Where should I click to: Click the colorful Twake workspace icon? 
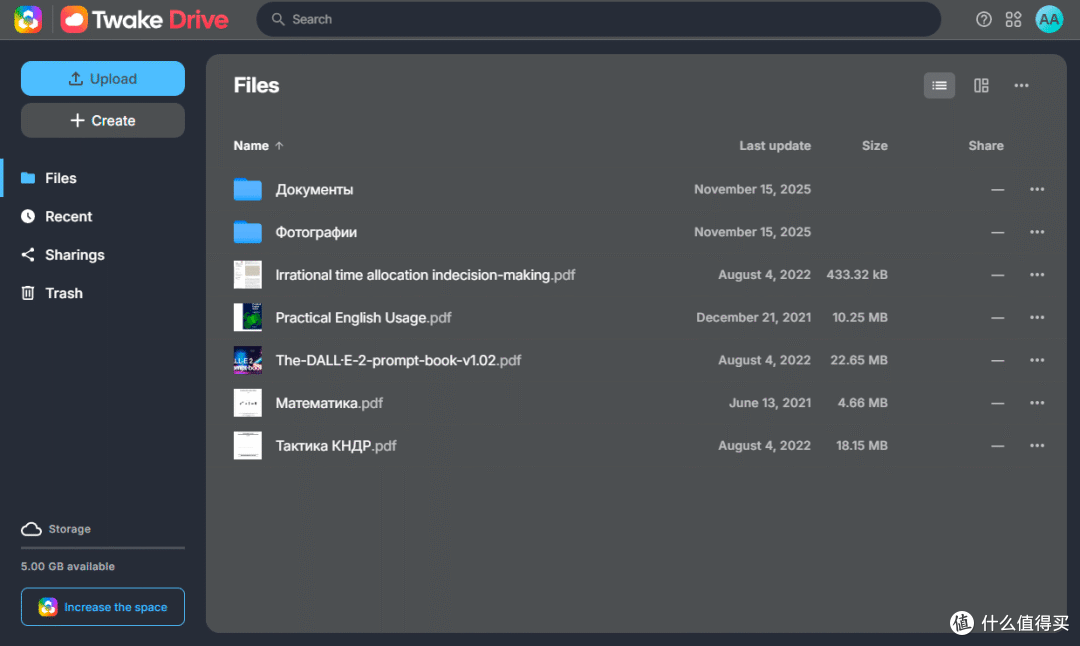(28, 19)
